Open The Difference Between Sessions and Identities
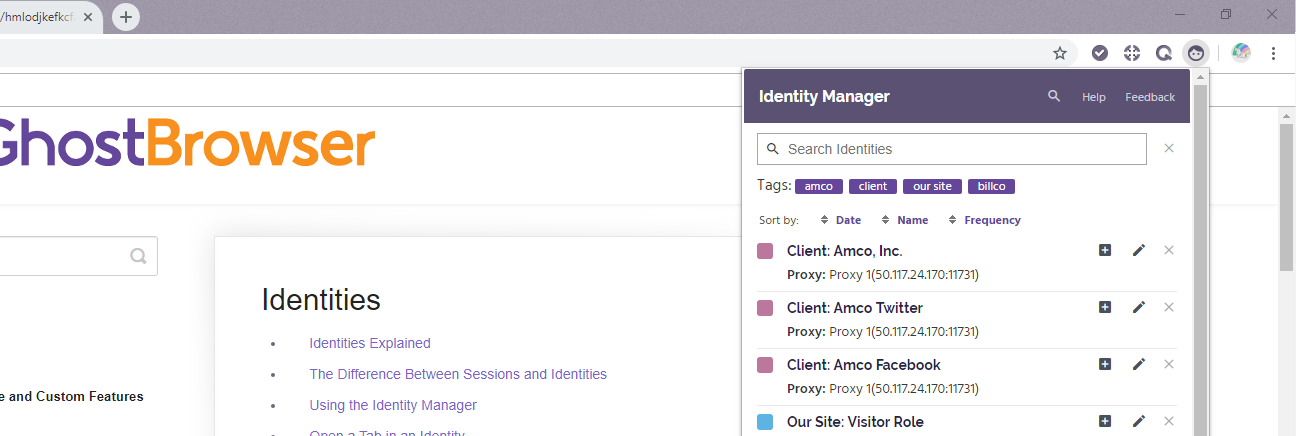 [458, 374]
